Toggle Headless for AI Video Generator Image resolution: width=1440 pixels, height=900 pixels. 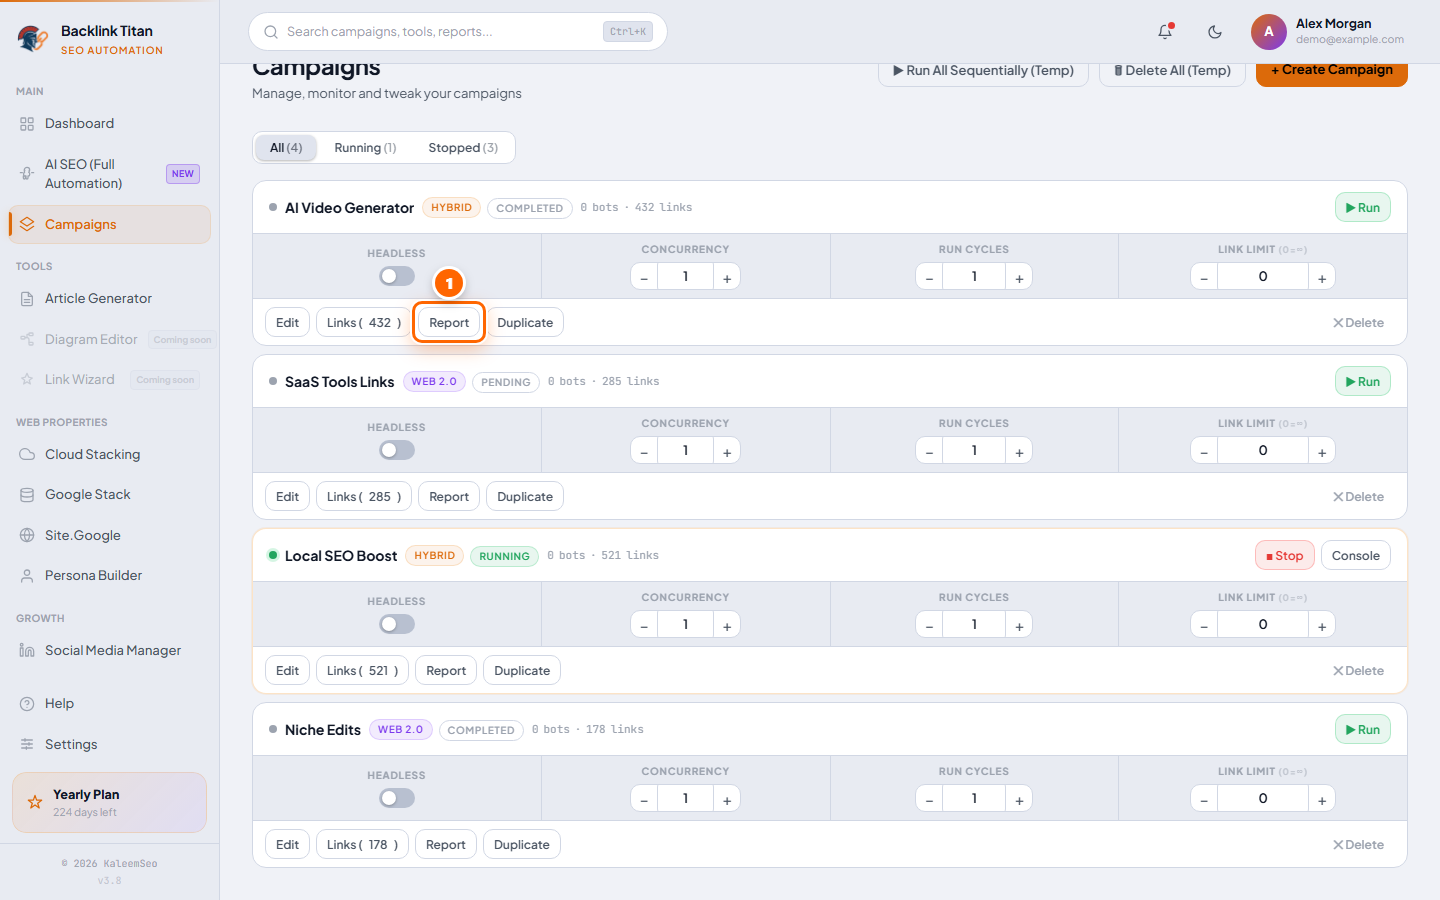point(397,276)
